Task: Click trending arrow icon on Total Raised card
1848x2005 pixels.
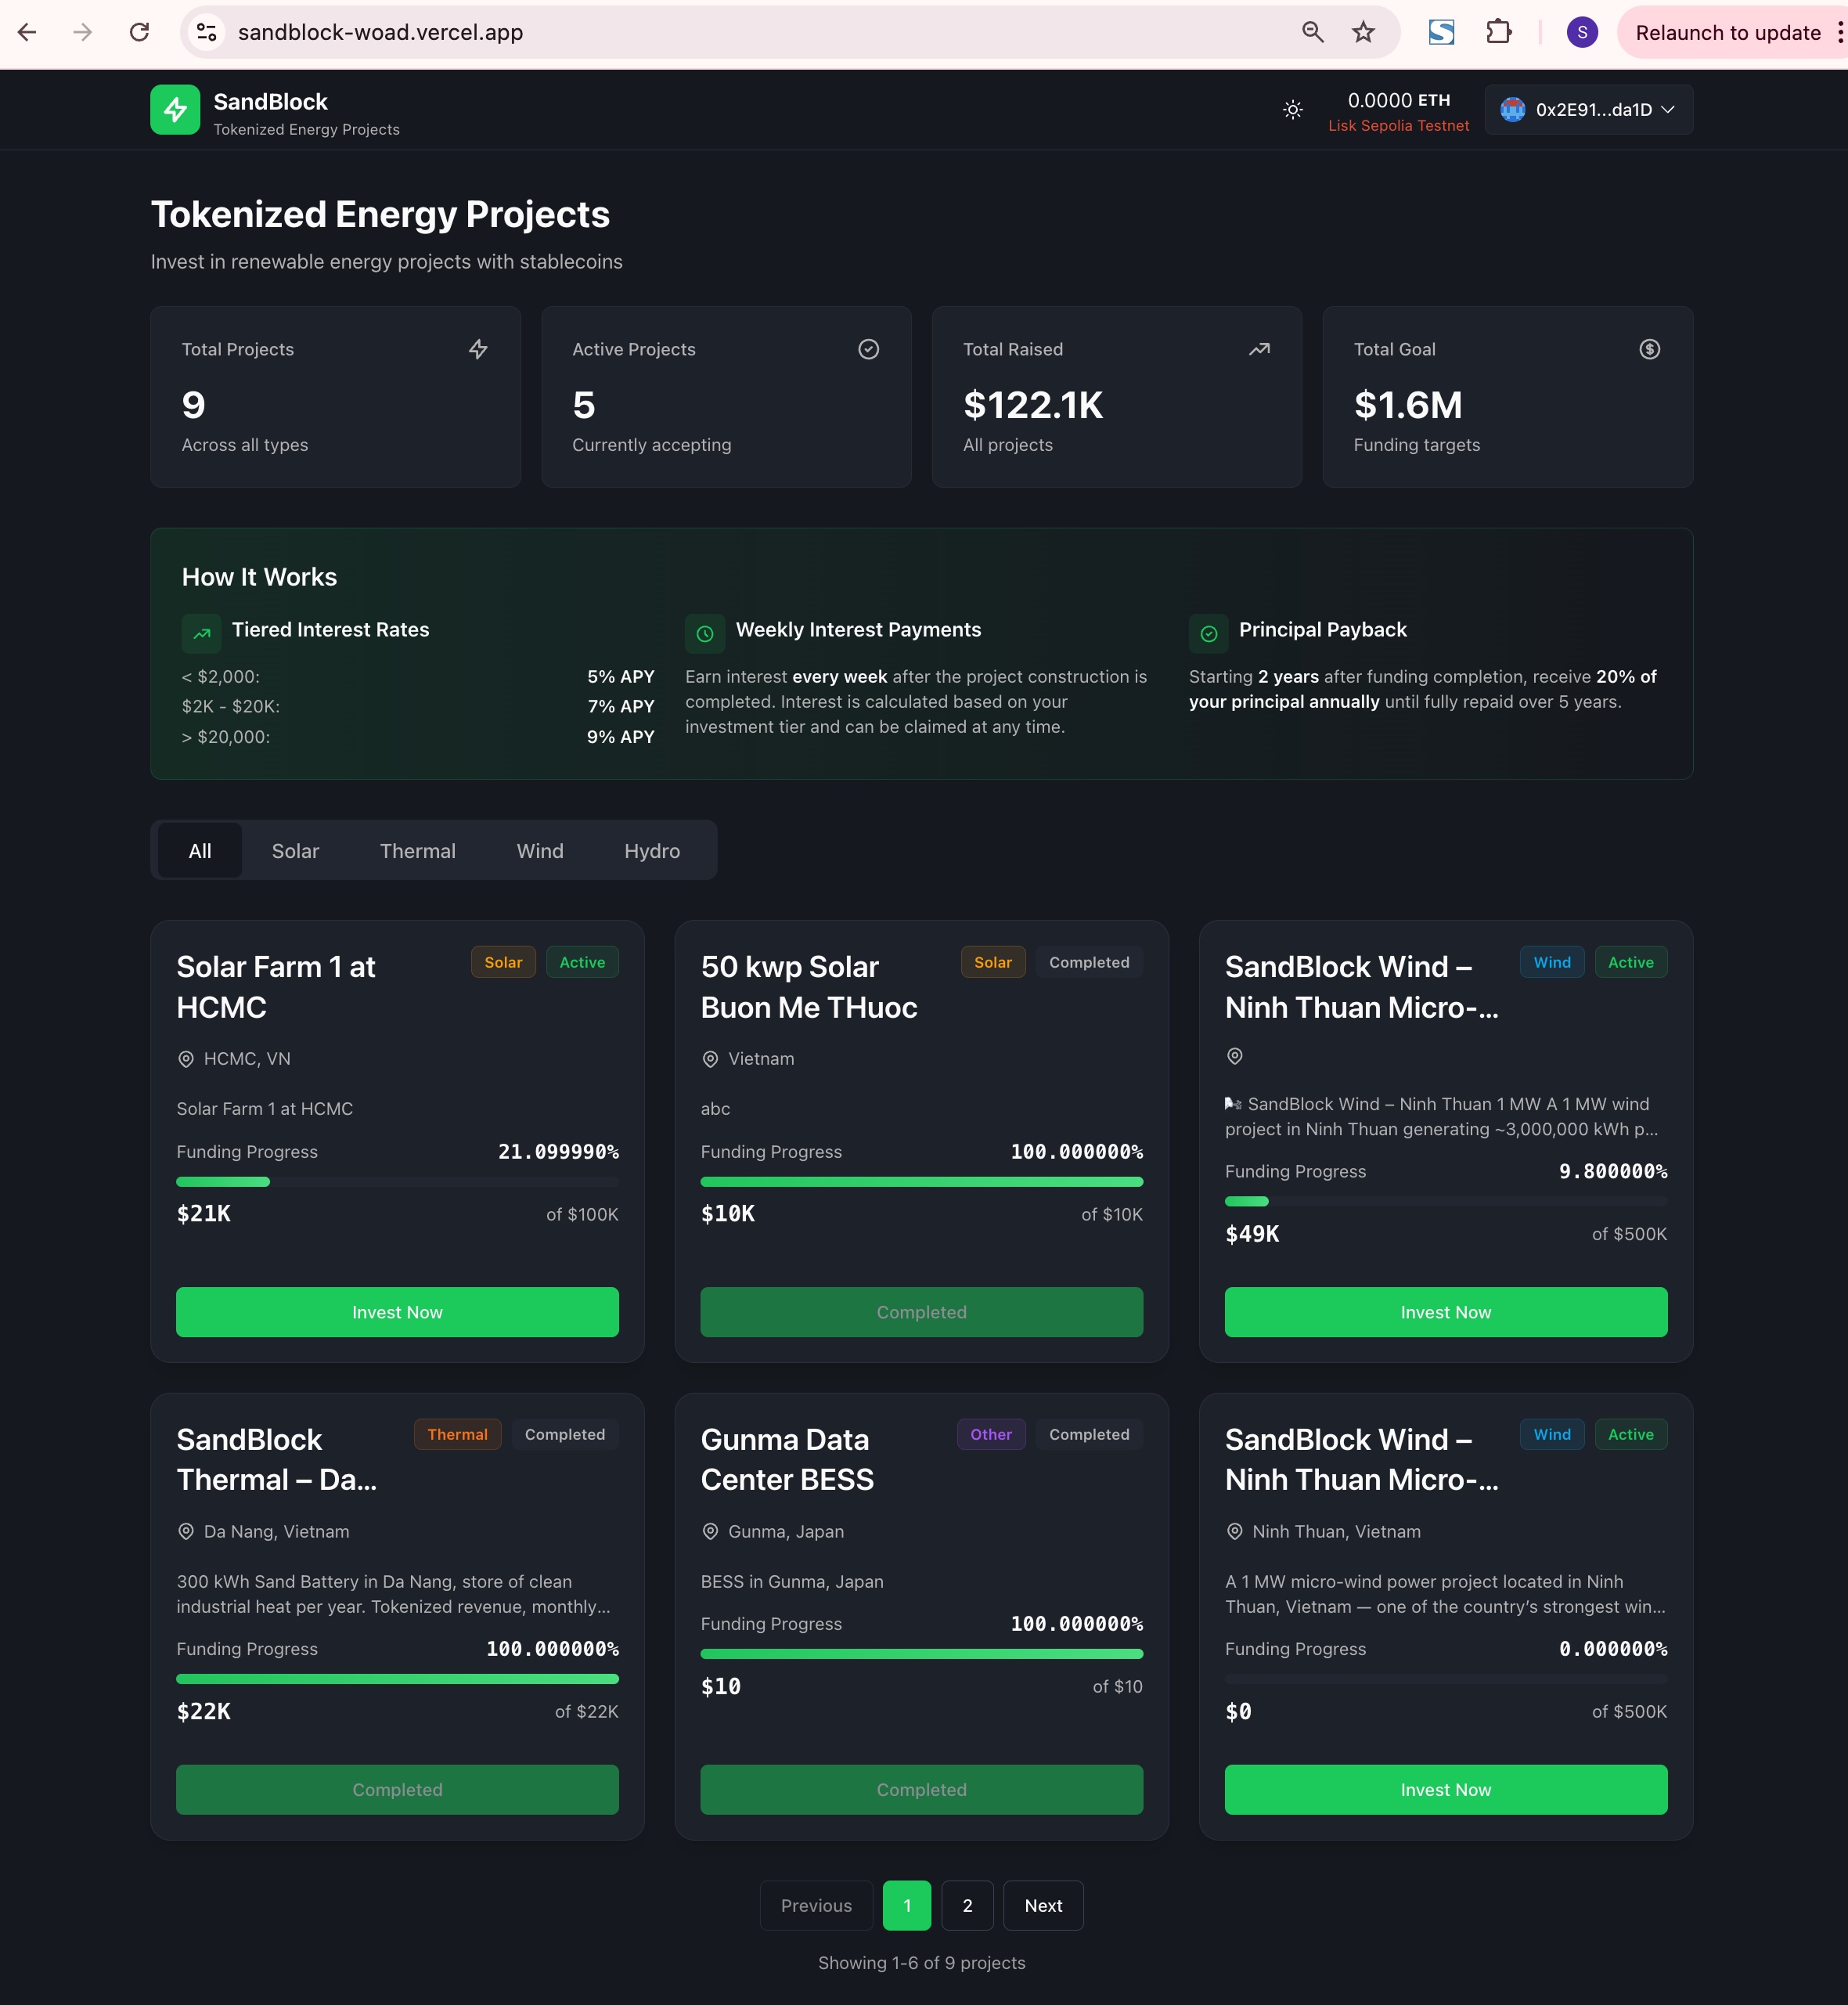Action: click(1259, 349)
